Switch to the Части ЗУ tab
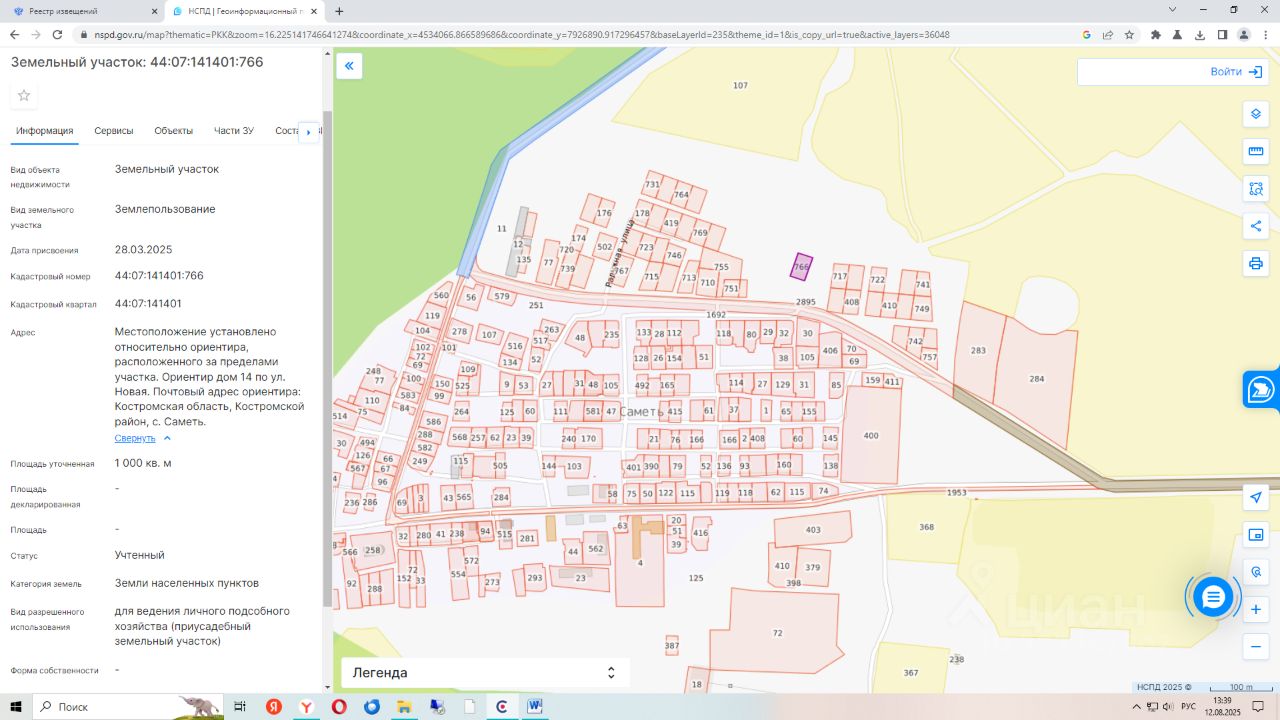1280x720 pixels. (234, 131)
